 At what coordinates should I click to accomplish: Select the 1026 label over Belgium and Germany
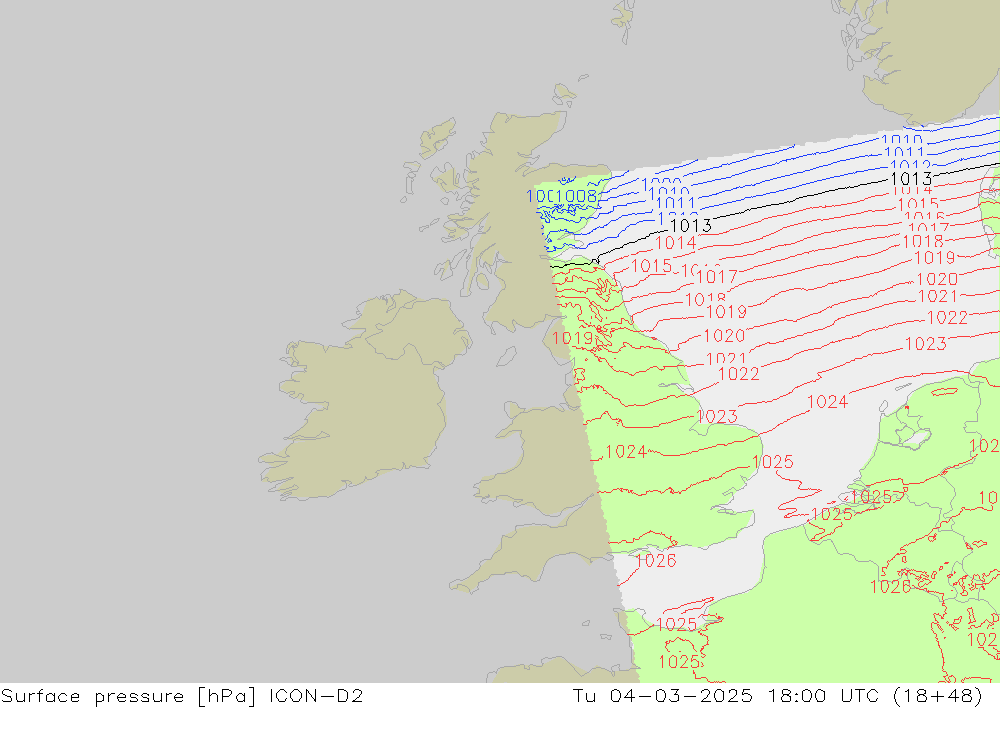pos(891,586)
